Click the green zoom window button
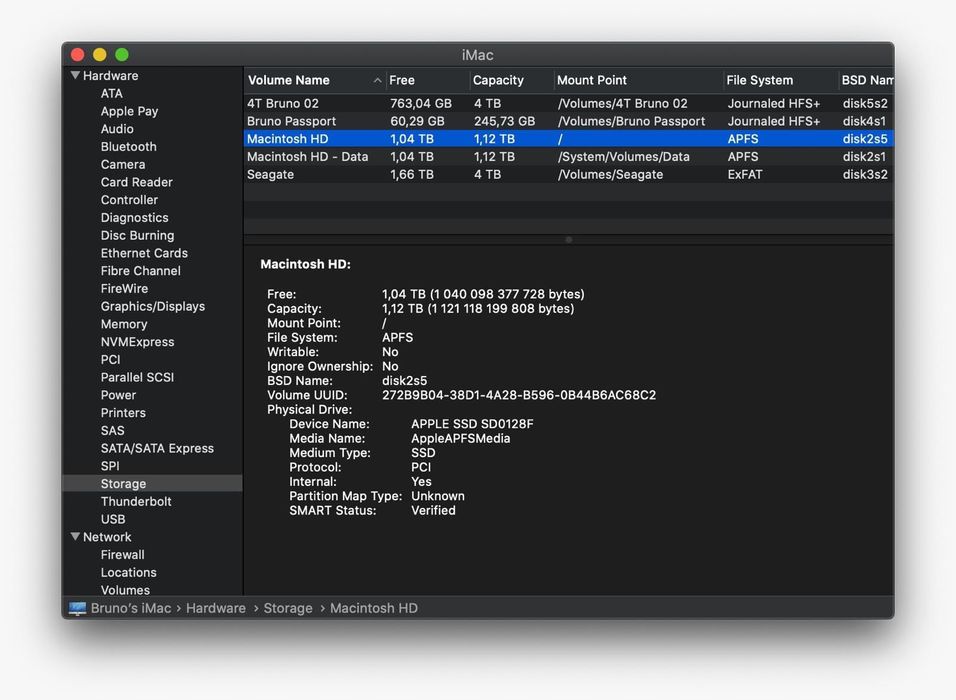The image size is (956, 700). pyautogui.click(x=122, y=54)
